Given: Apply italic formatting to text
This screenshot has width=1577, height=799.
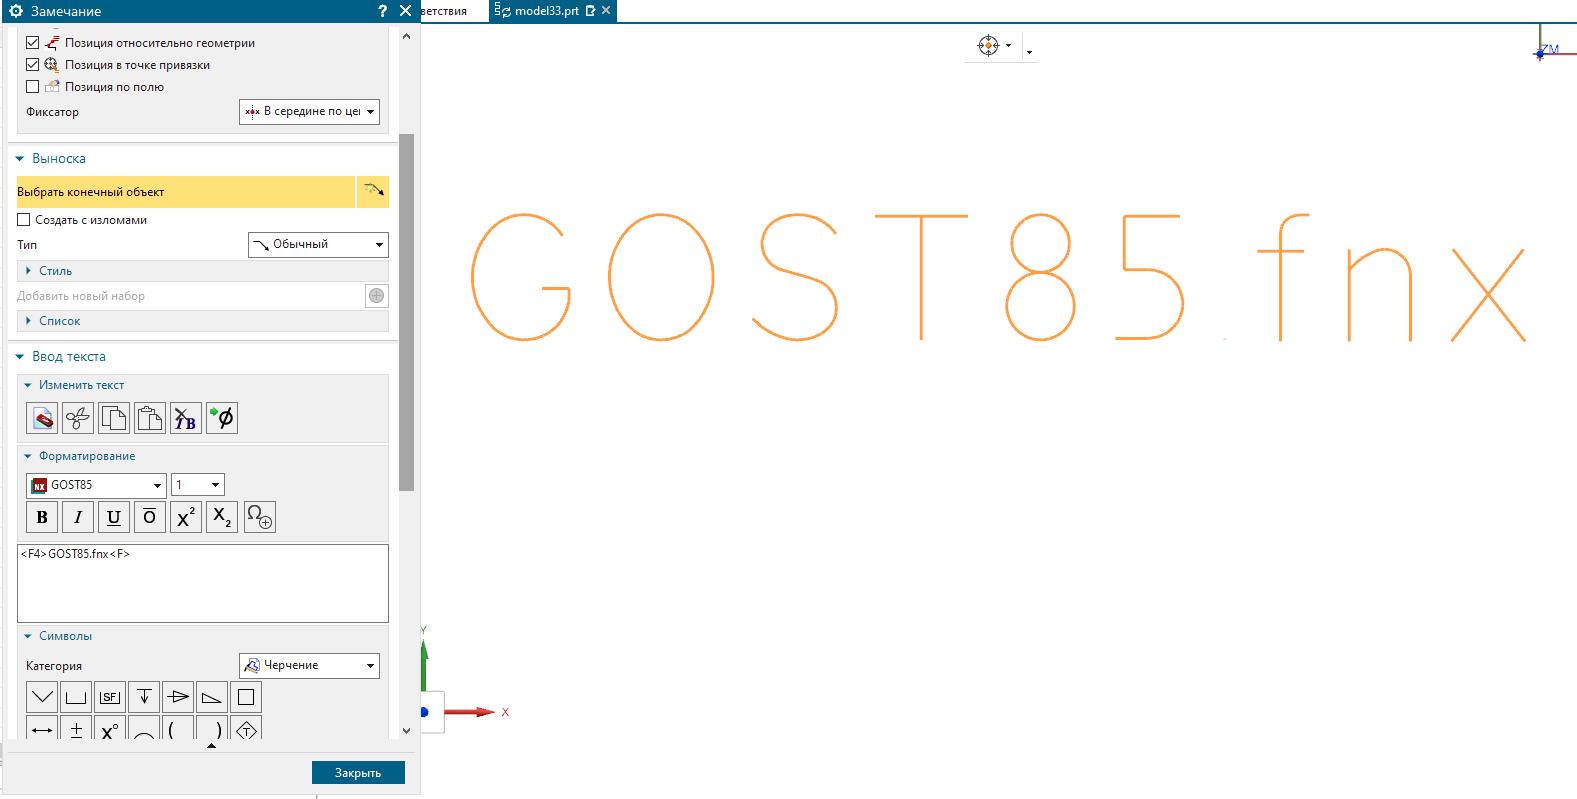Looking at the screenshot, I should [x=78, y=517].
